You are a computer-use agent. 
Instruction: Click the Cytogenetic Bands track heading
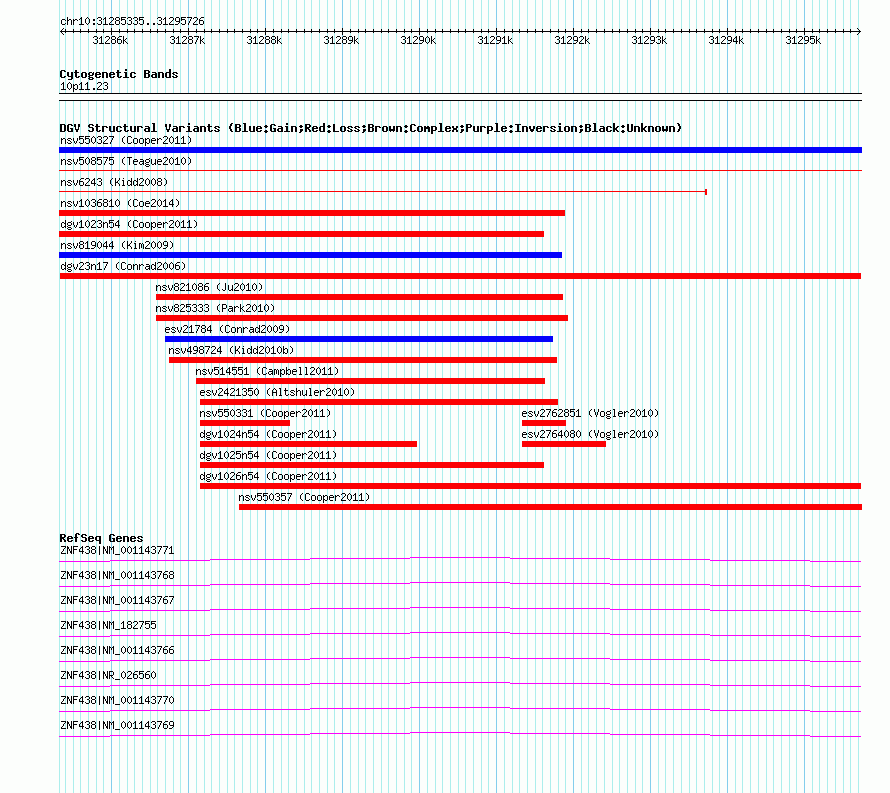point(119,74)
